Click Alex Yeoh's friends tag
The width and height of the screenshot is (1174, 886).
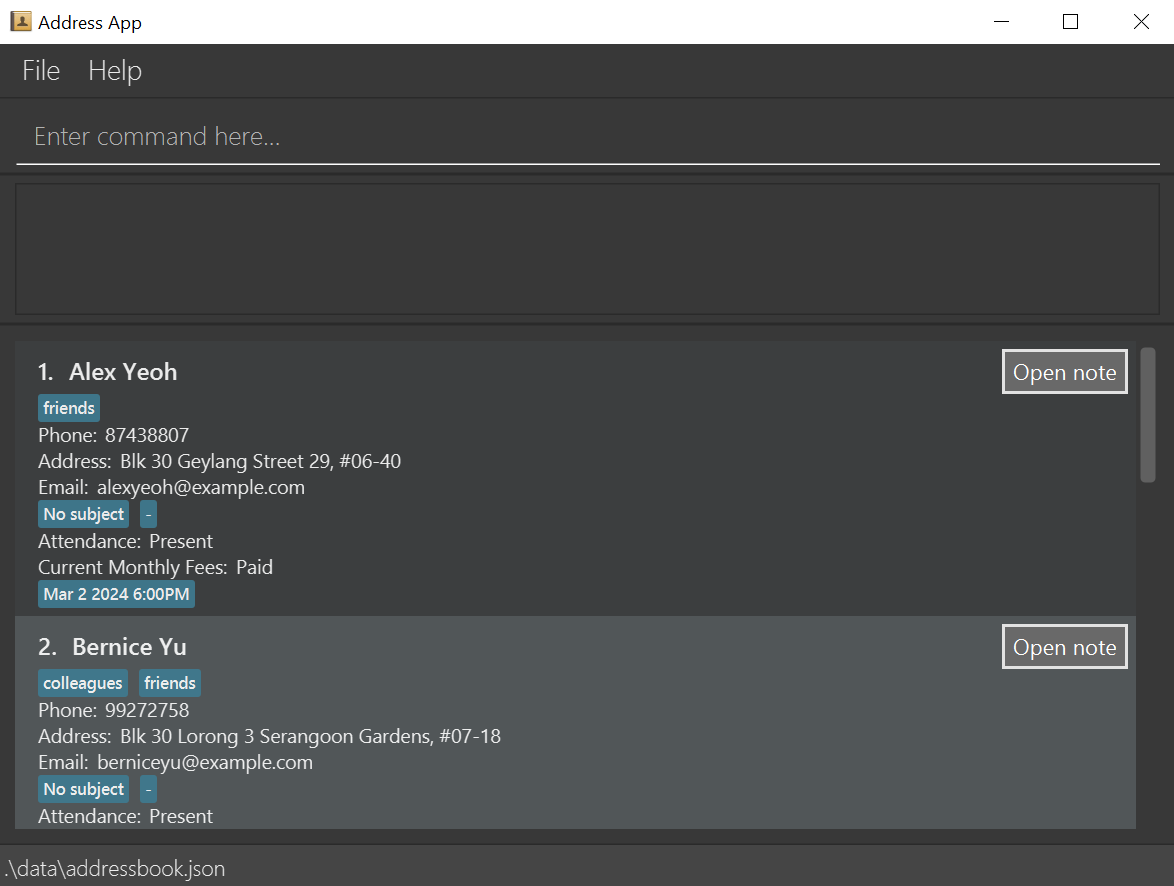(69, 408)
